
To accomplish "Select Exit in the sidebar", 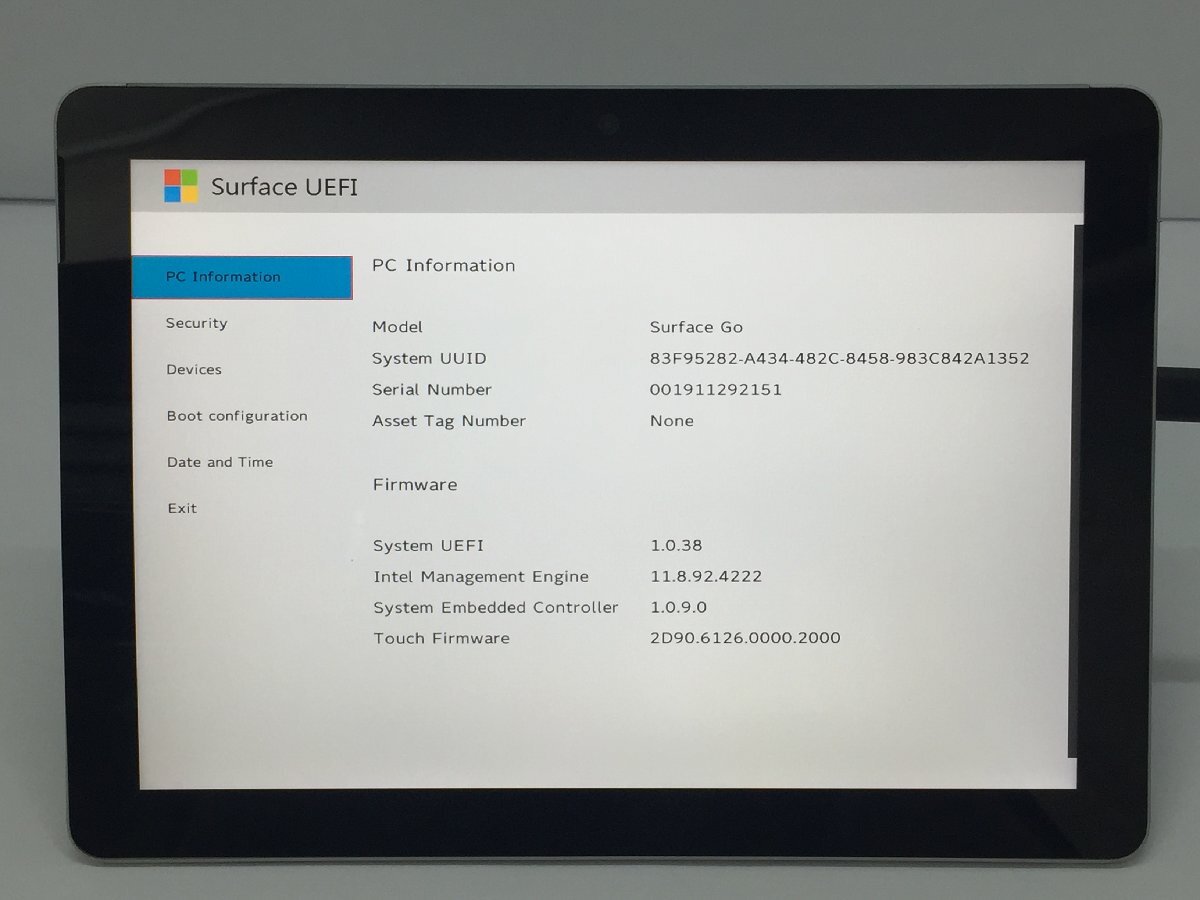I will [x=182, y=508].
